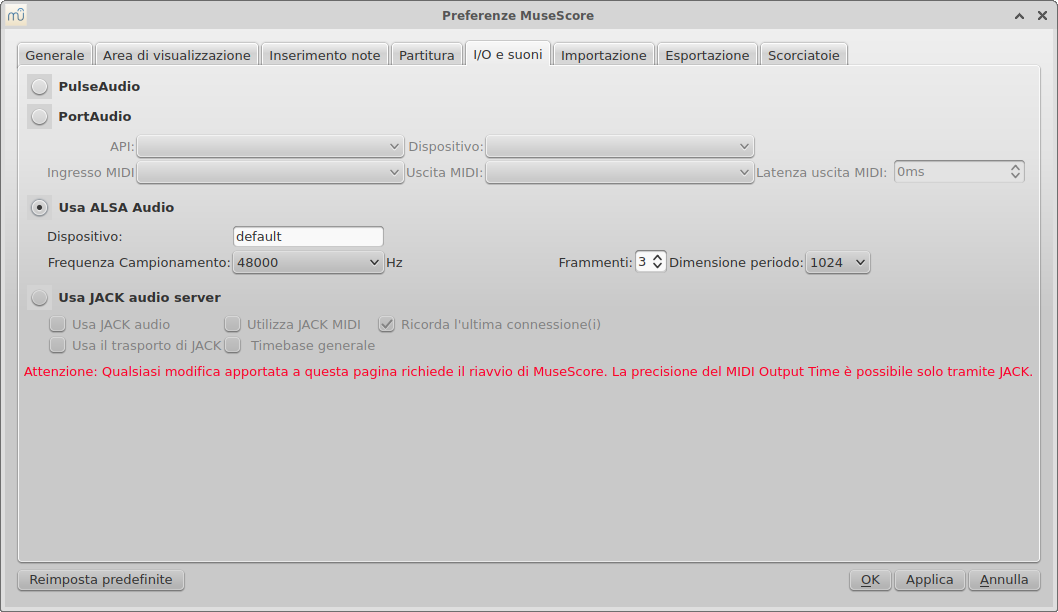Click the window shade arrow in title bar
This screenshot has height=612, width=1058.
point(1019,16)
